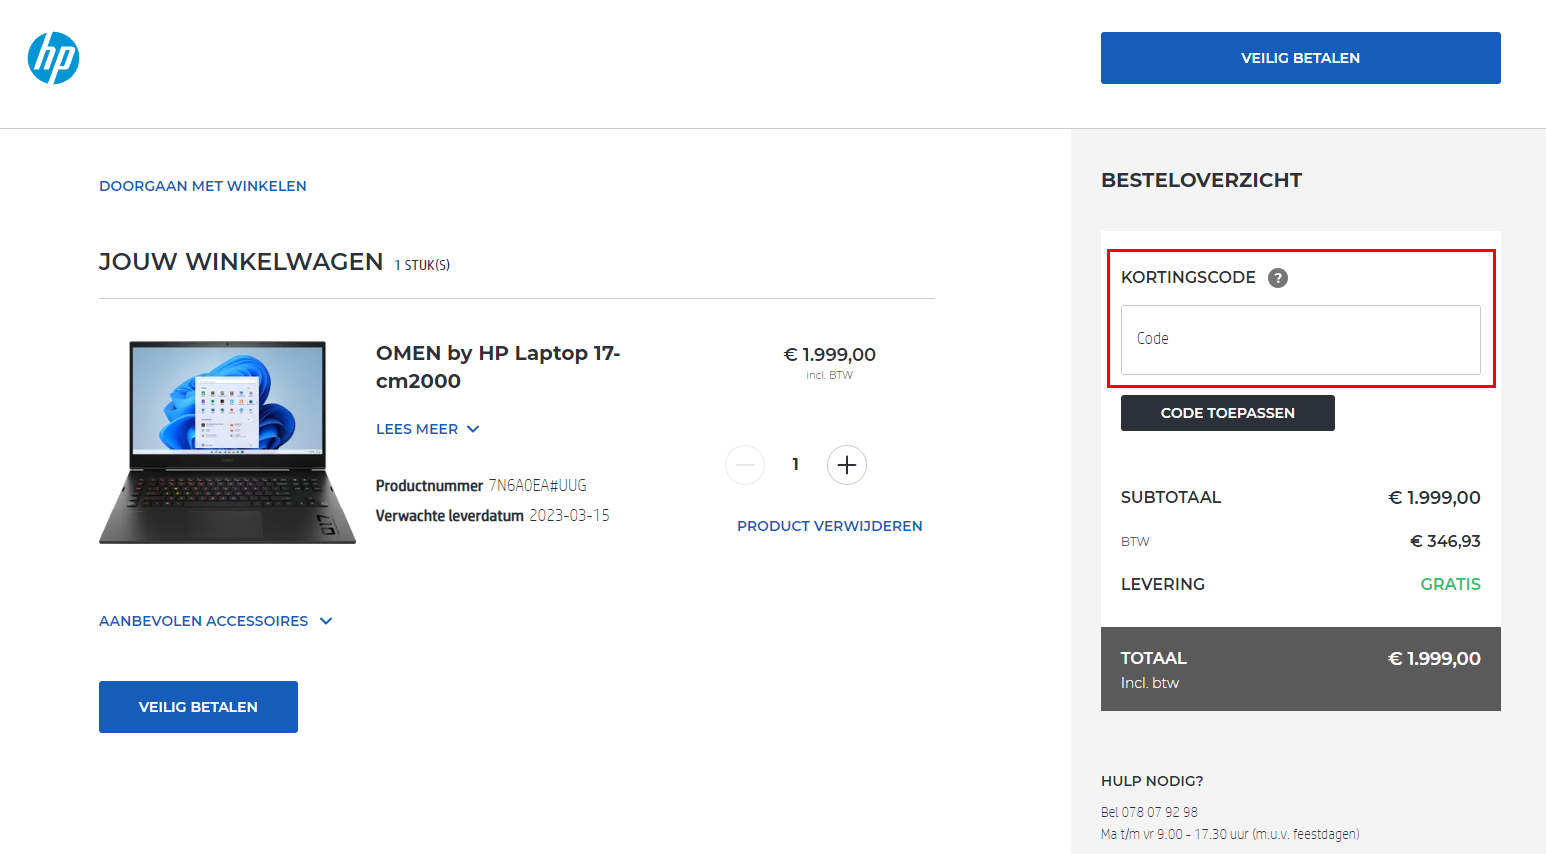Follow the Doorgaan met winkelen link
The image size is (1546, 854).
click(x=203, y=186)
